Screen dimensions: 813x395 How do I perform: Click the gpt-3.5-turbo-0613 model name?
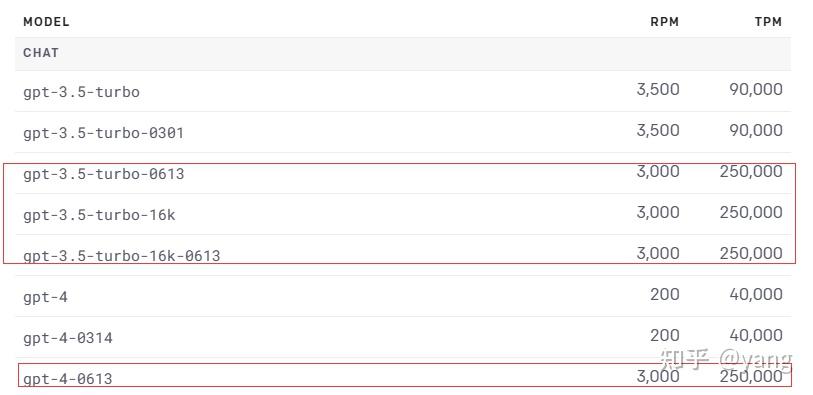click(x=104, y=174)
